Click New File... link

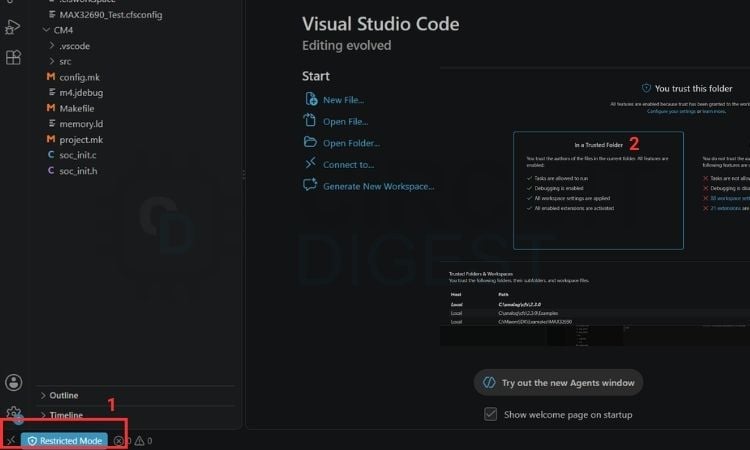tap(343, 100)
